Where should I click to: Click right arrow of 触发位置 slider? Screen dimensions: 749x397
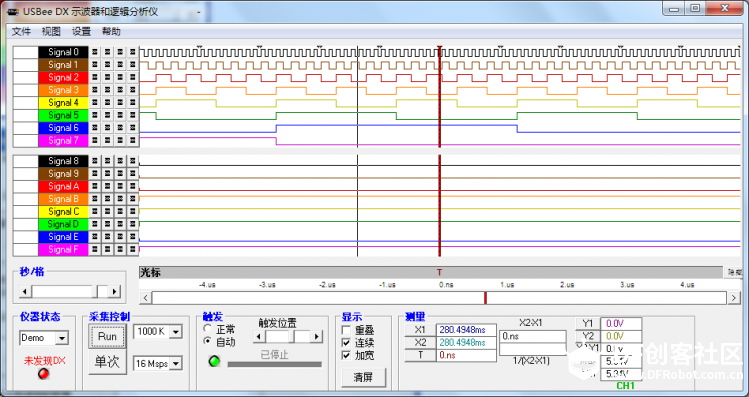click(316, 337)
